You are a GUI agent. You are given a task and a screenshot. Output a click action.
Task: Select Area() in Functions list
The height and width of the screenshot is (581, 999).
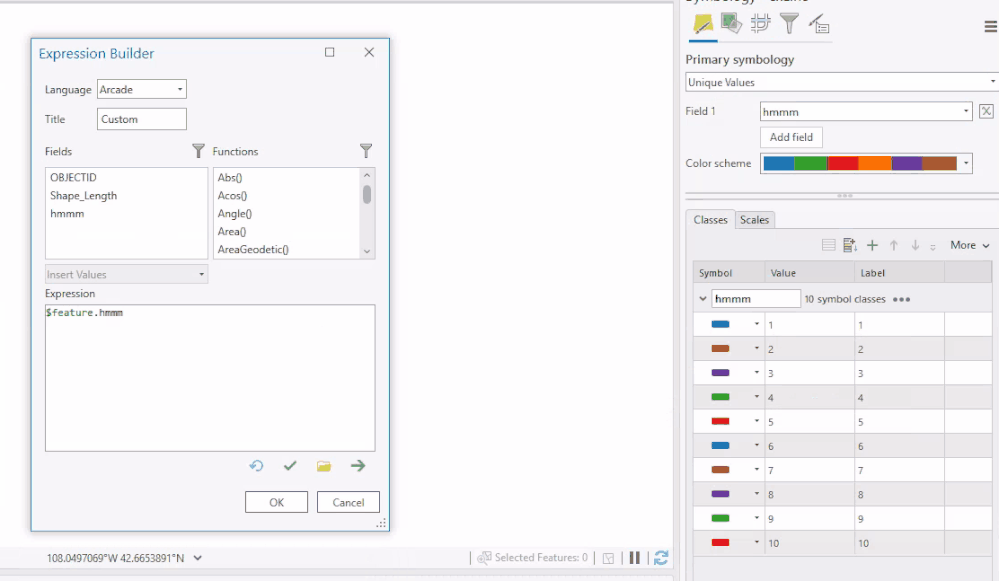point(232,231)
